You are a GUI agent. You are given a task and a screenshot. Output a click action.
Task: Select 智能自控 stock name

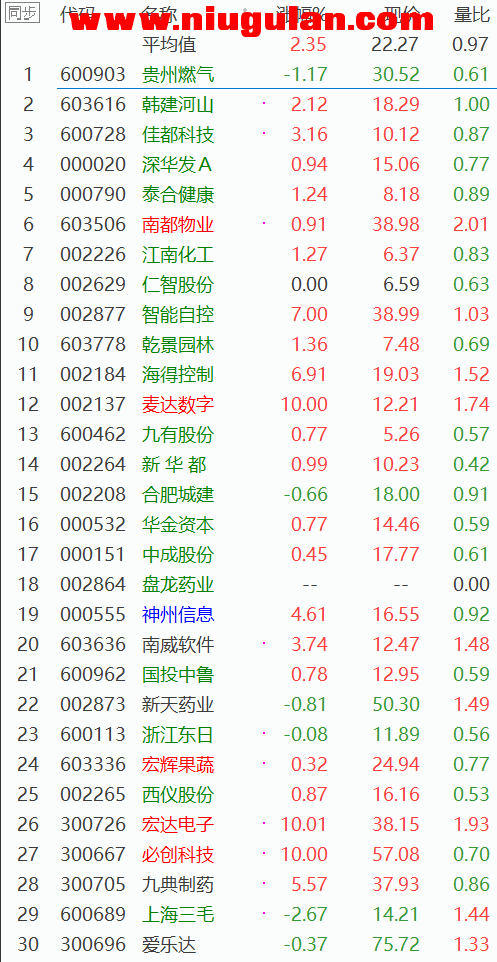pos(178,315)
